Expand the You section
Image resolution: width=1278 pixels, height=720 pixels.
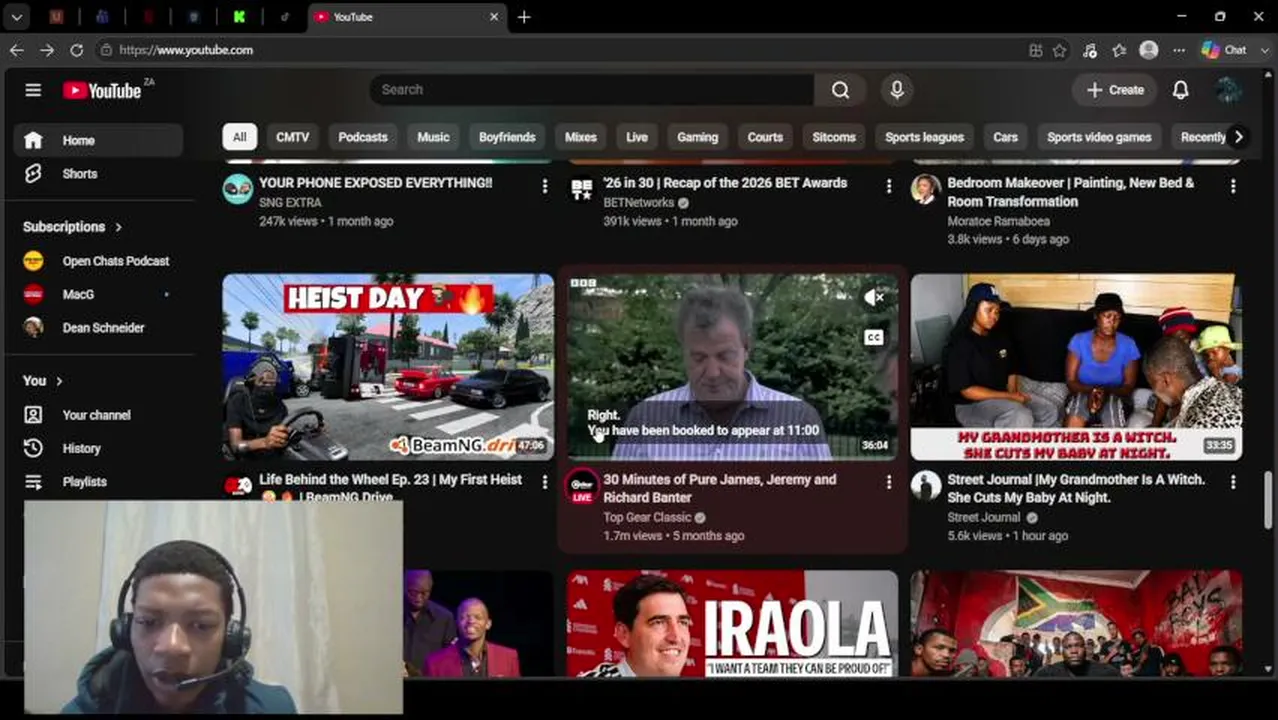tap(43, 381)
